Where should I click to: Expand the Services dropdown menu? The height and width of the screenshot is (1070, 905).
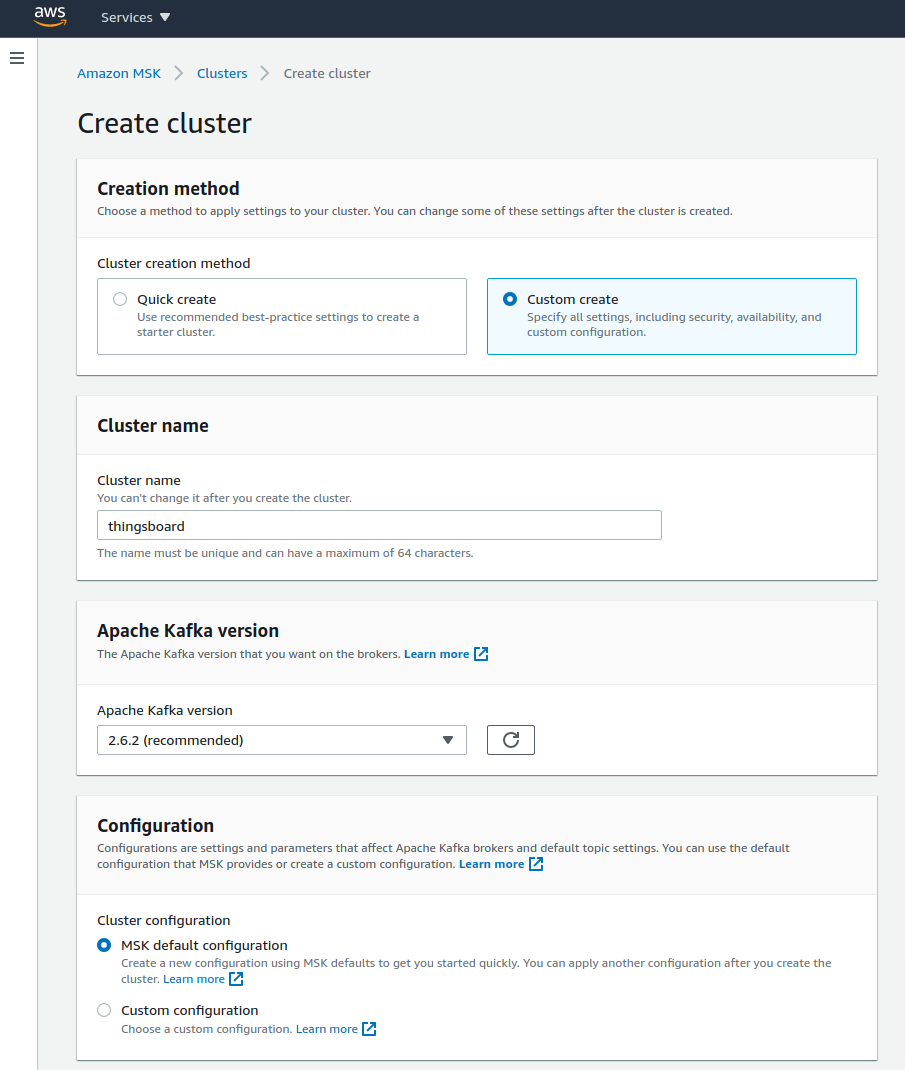[135, 18]
